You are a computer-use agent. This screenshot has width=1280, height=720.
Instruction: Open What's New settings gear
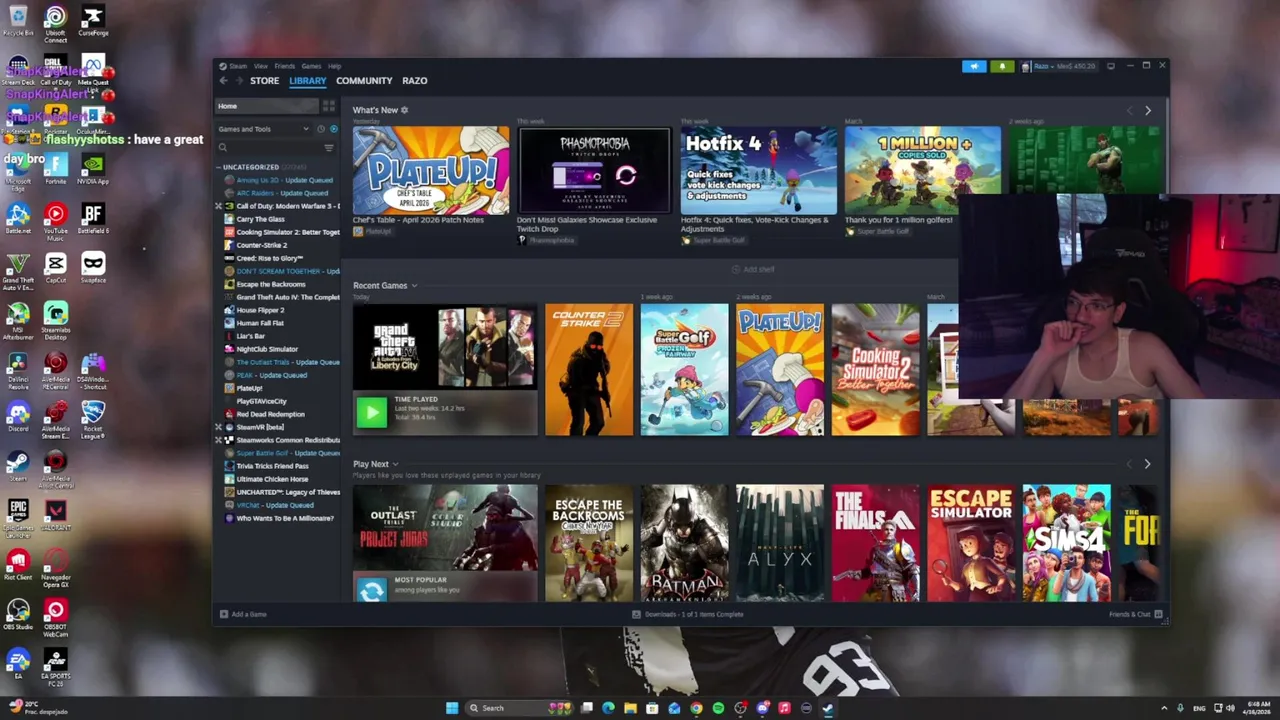[x=404, y=110]
